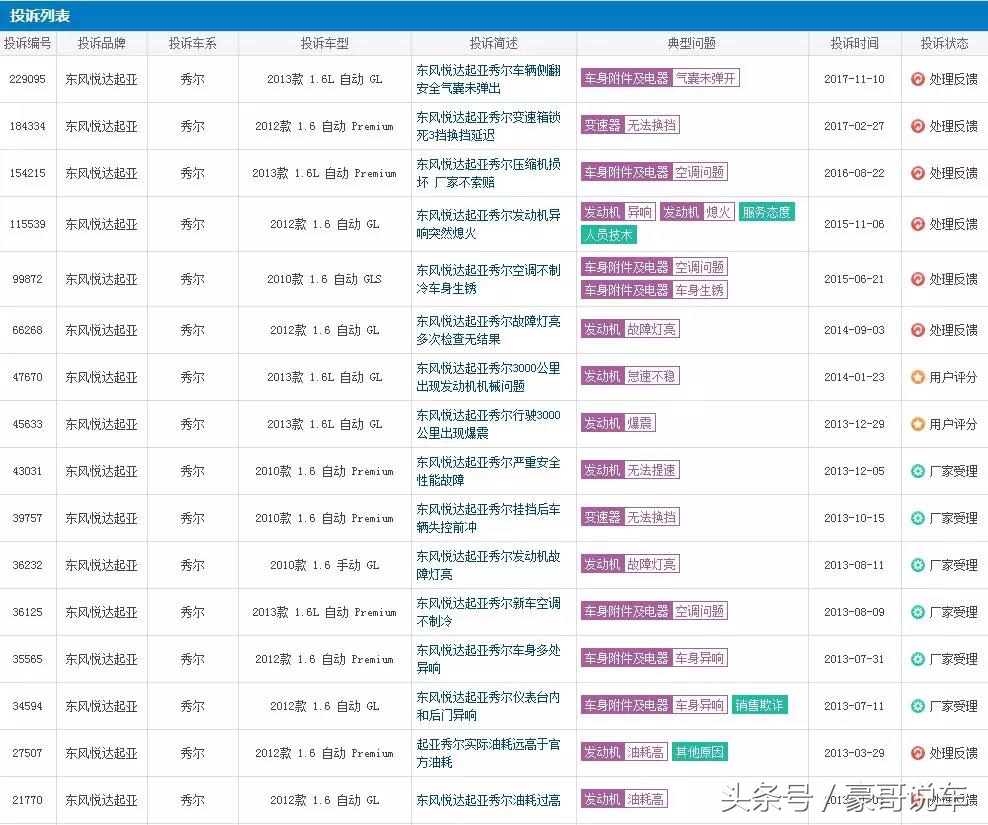The height and width of the screenshot is (825, 988).
Task: Click green accepted icon in row 36232
Action: [x=917, y=565]
